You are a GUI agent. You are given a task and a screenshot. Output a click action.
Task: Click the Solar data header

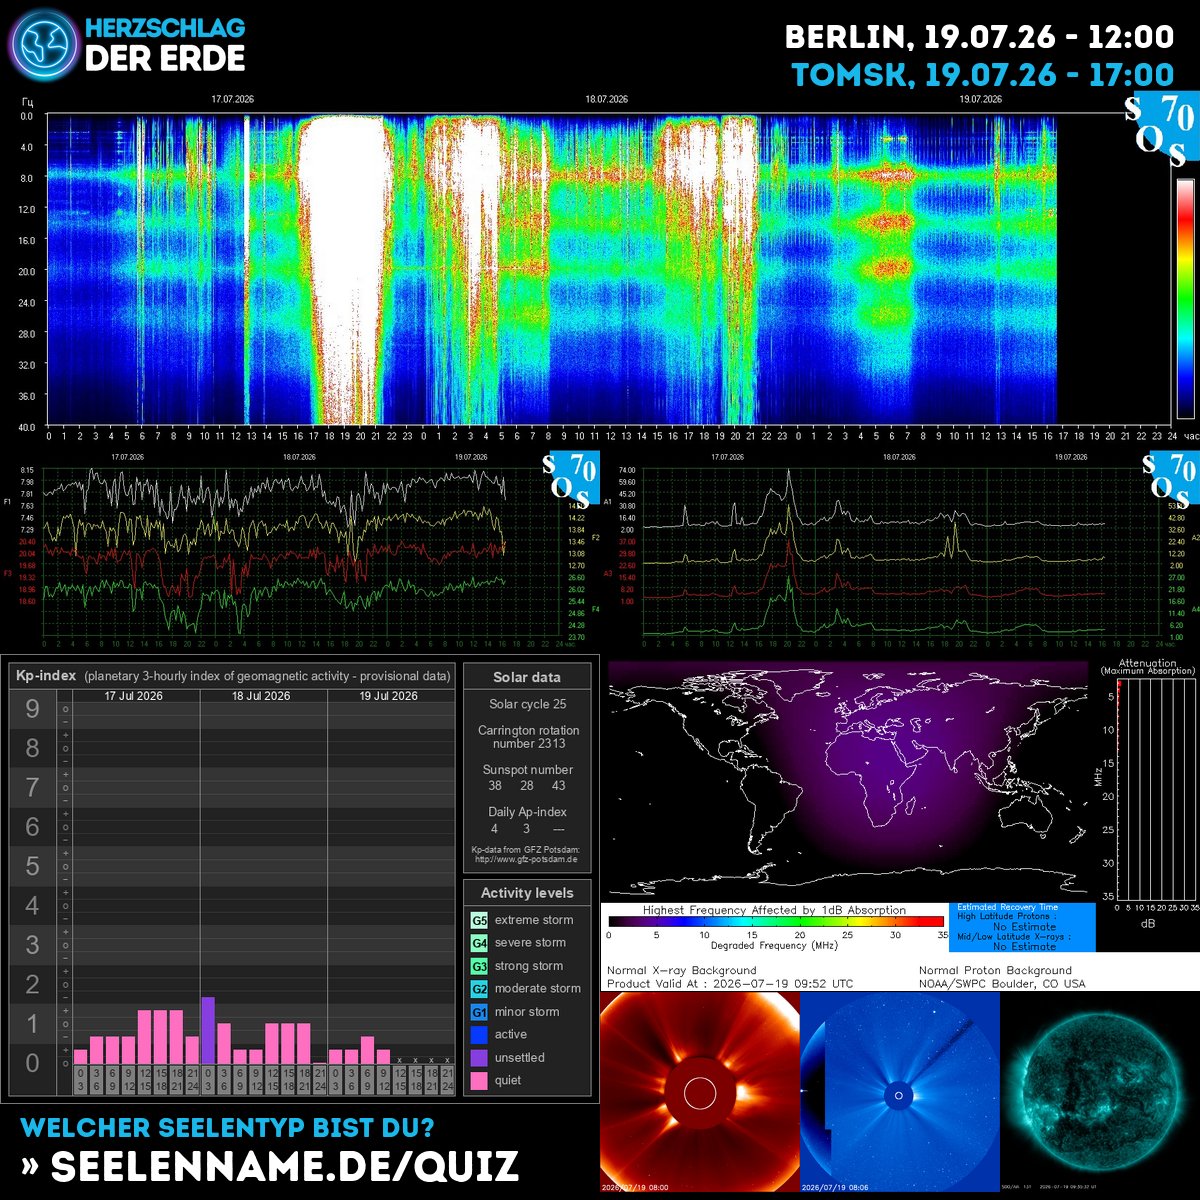tap(527, 677)
